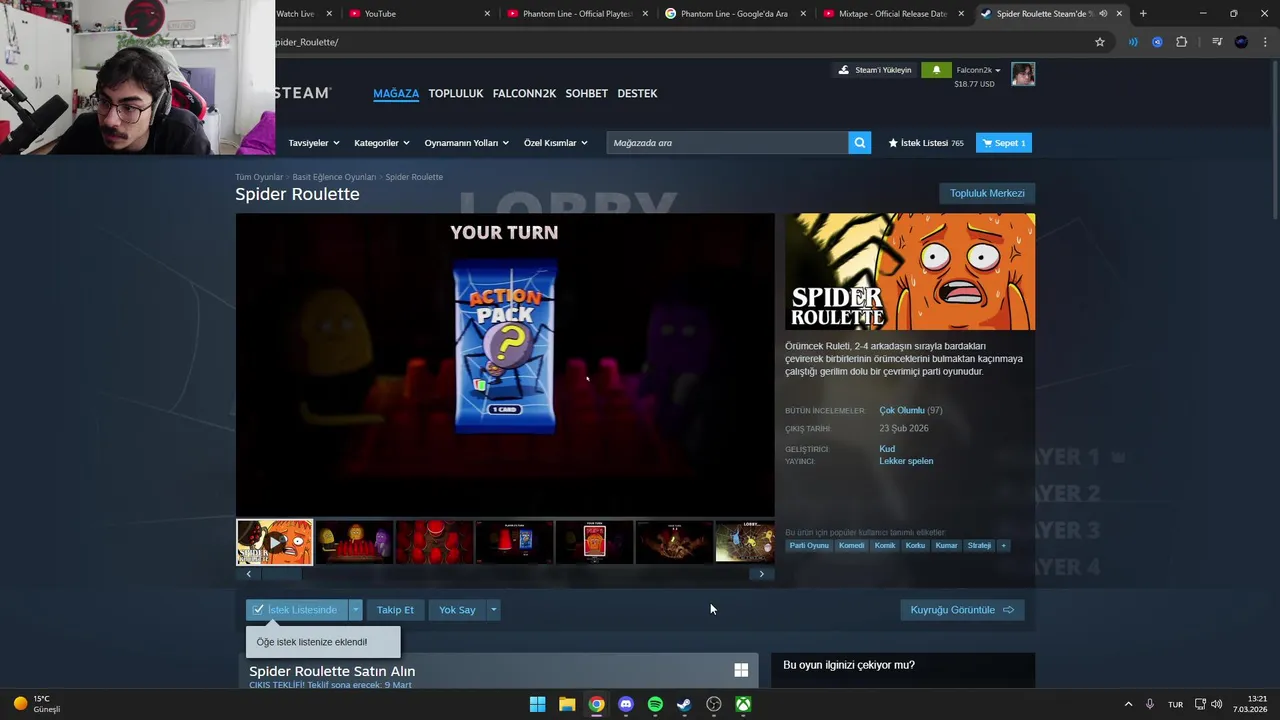
Task: Open publisher Lekker spelen link
Action: click(x=906, y=461)
